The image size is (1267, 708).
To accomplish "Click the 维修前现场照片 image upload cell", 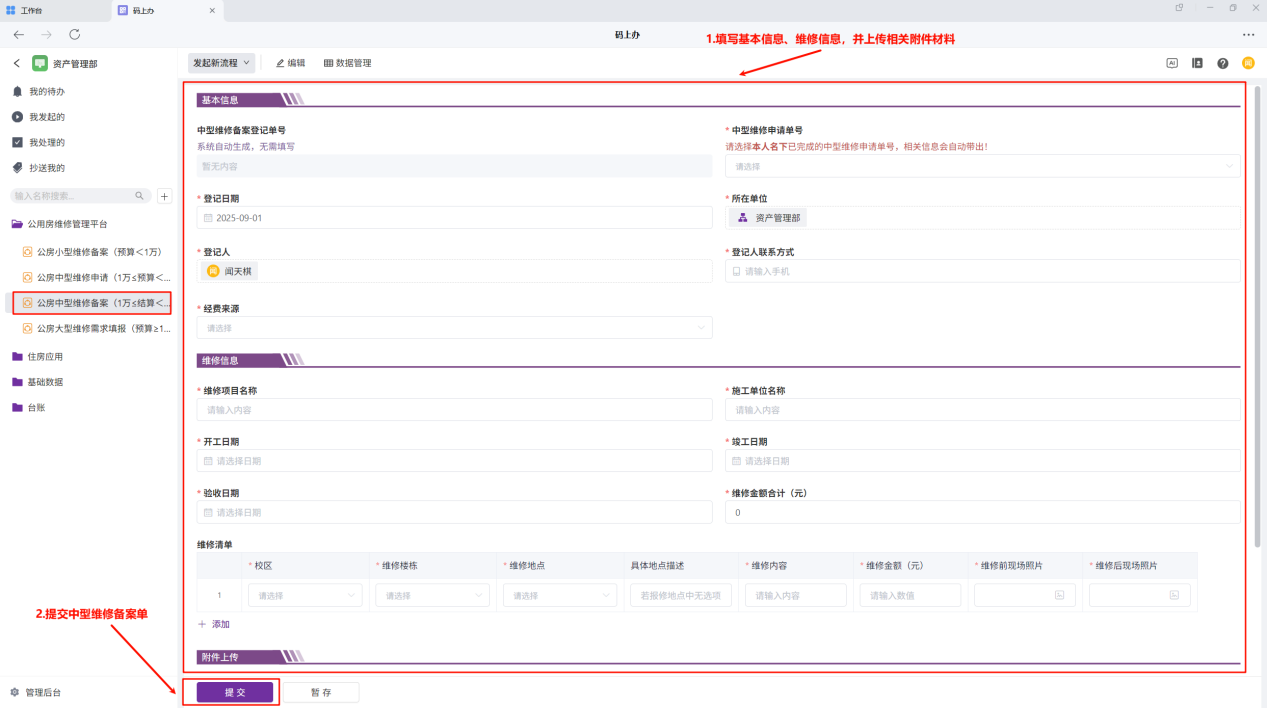I will (x=1024, y=595).
